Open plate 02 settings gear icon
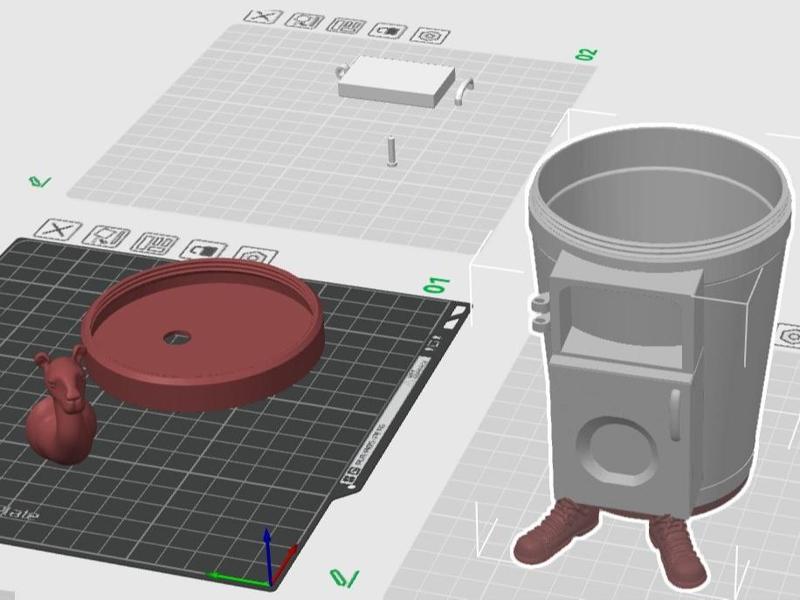The image size is (800, 600). [430, 36]
